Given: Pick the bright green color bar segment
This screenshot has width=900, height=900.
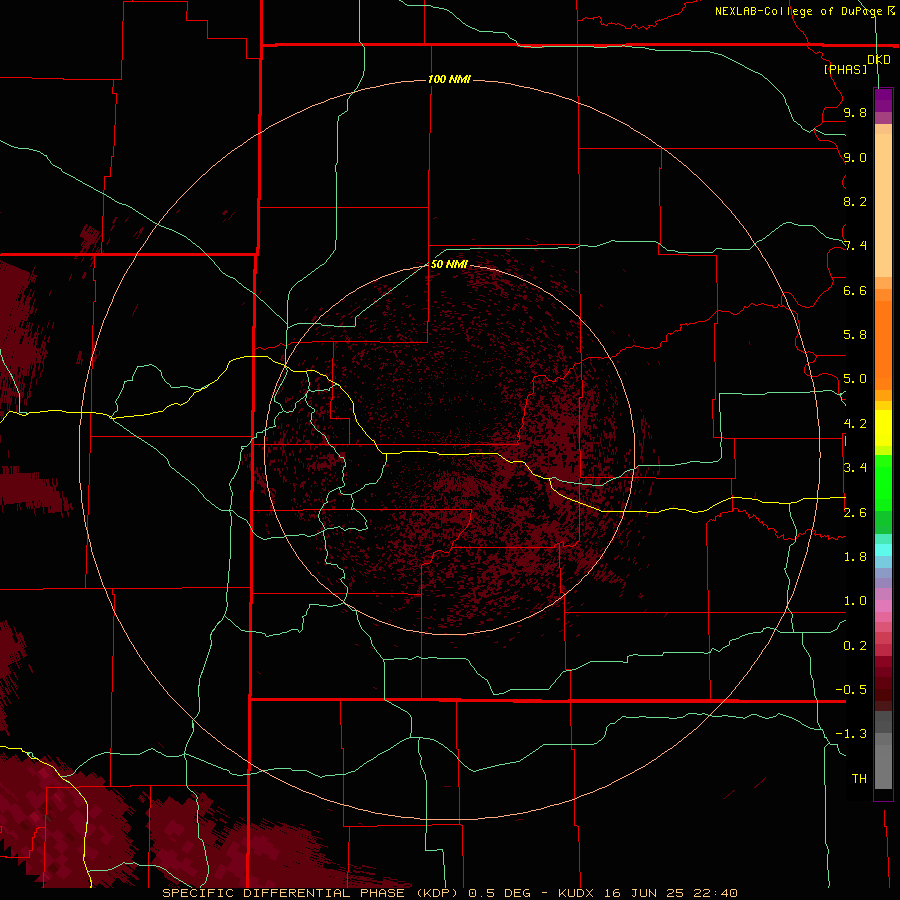Looking at the screenshot, I should tap(883, 484).
